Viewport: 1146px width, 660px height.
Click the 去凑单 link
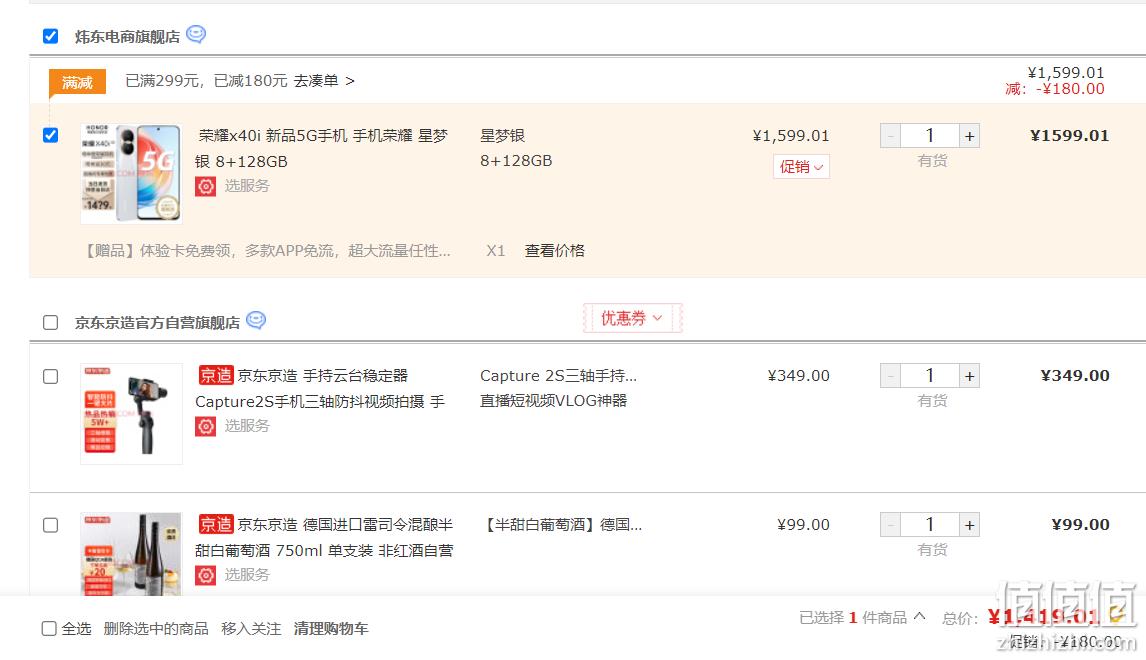point(325,80)
